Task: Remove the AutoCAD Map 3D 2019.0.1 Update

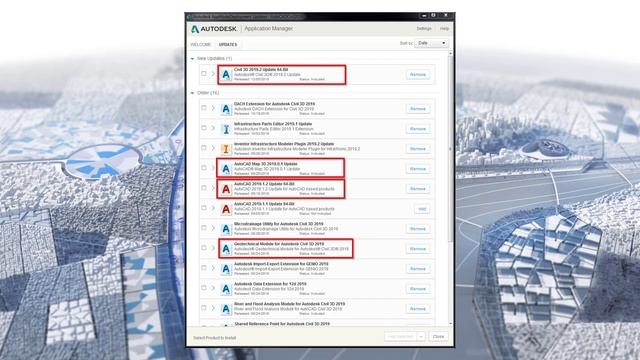Action: [418, 169]
